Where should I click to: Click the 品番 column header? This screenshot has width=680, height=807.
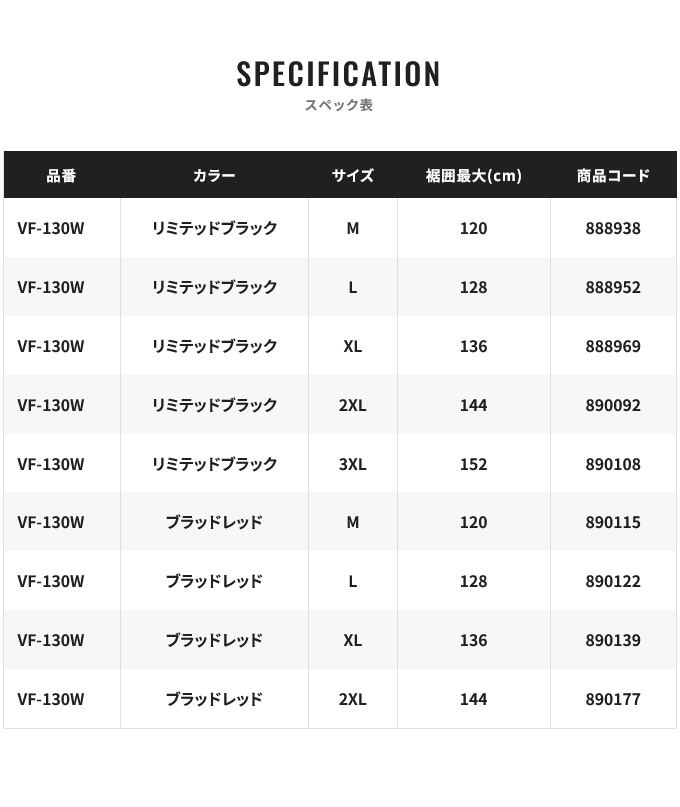[61, 176]
